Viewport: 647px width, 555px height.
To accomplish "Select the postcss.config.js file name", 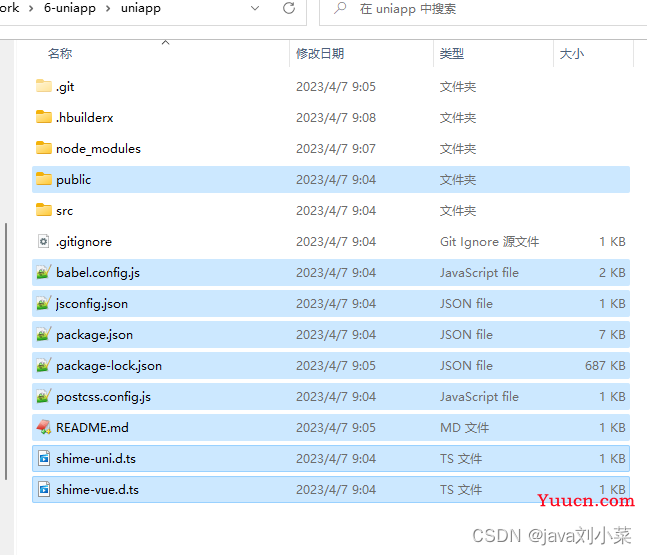I will click(x=103, y=397).
